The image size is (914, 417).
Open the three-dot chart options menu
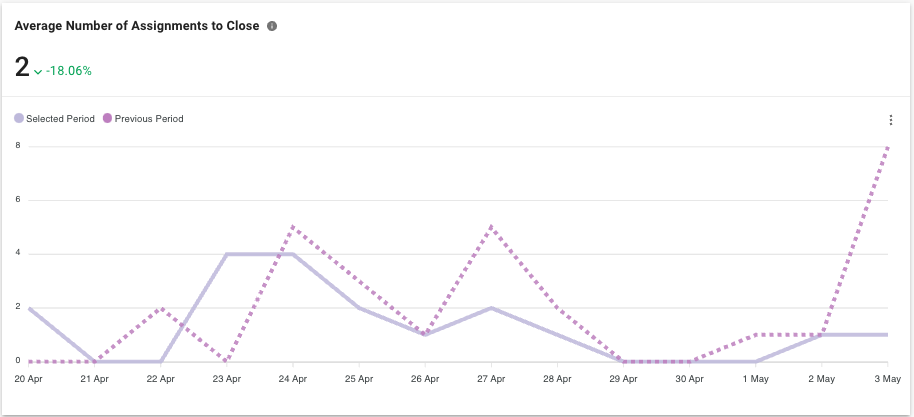[890, 120]
